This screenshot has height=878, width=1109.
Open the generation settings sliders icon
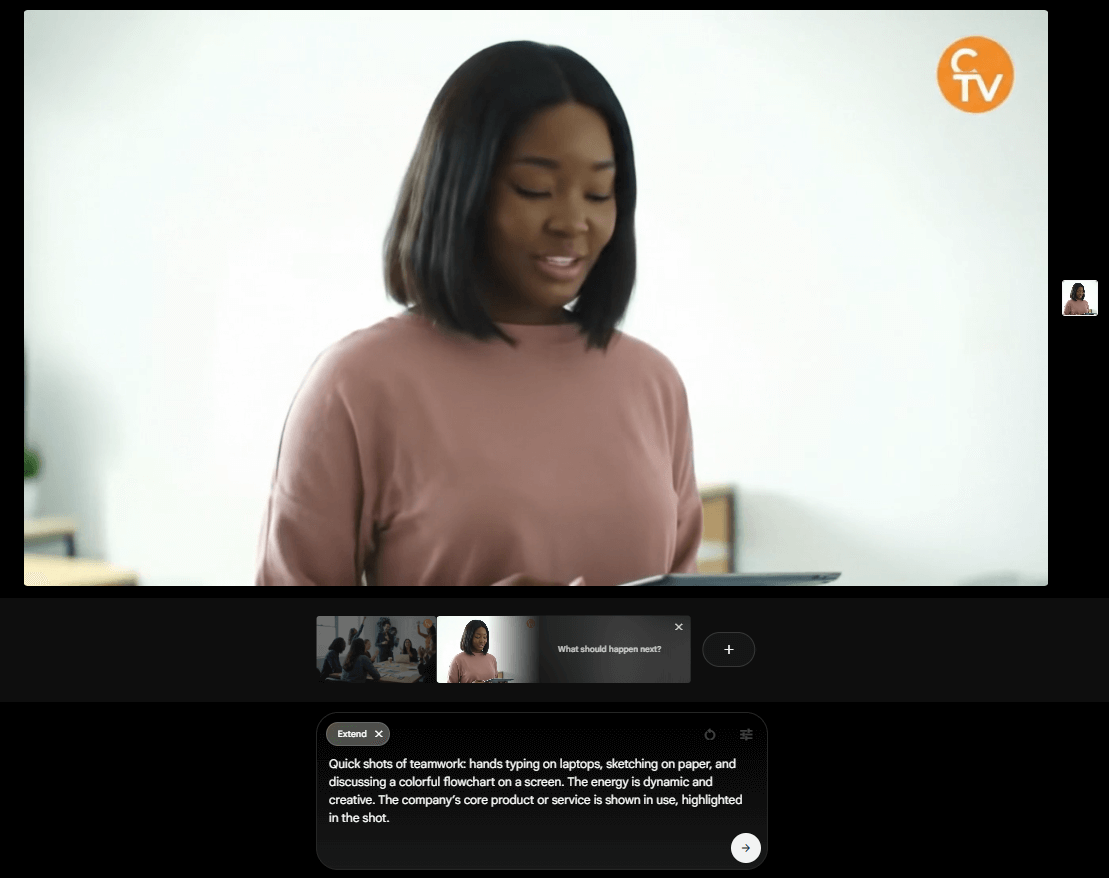click(746, 734)
